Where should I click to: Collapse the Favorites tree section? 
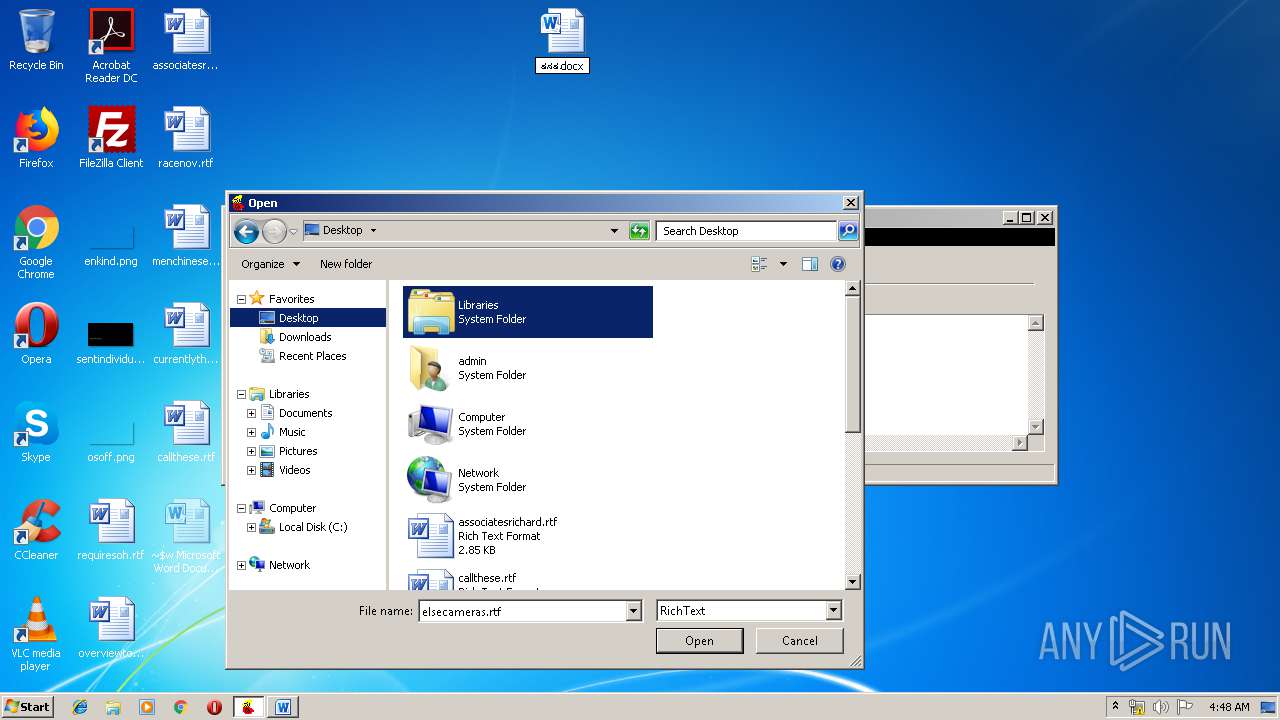pyautogui.click(x=241, y=299)
